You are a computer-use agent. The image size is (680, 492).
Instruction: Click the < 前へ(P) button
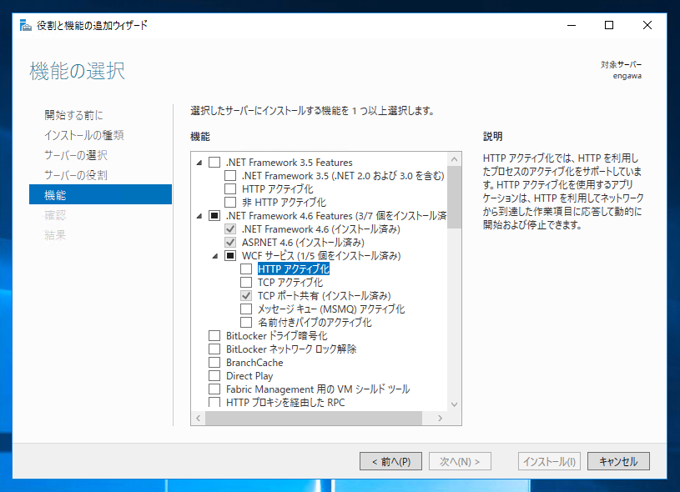point(391,462)
